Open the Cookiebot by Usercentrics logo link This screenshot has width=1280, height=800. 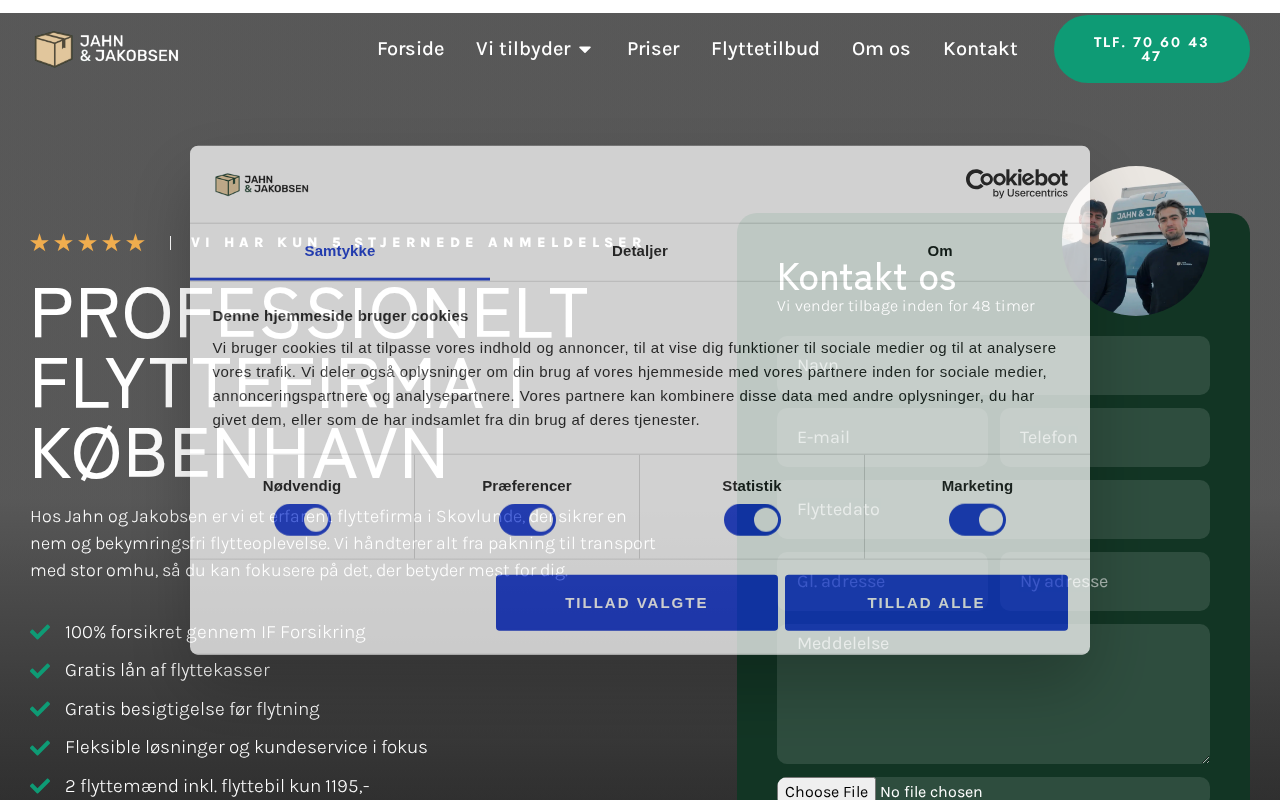point(1016,184)
